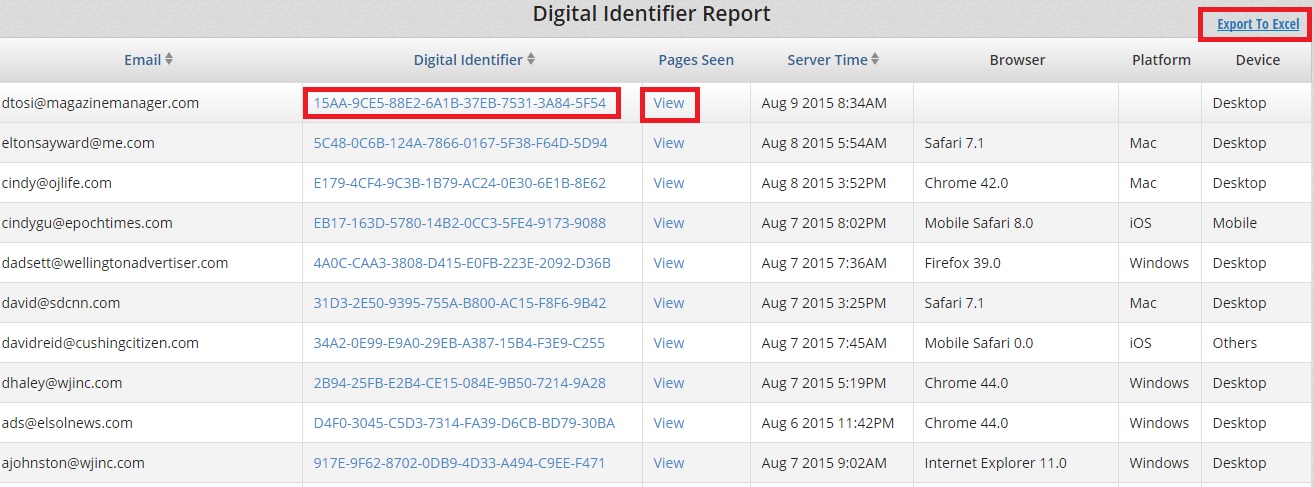Viewport: 1314px width, 487px height.
Task: Open identifier starting with 2B94-25FB
Action: 459,383
